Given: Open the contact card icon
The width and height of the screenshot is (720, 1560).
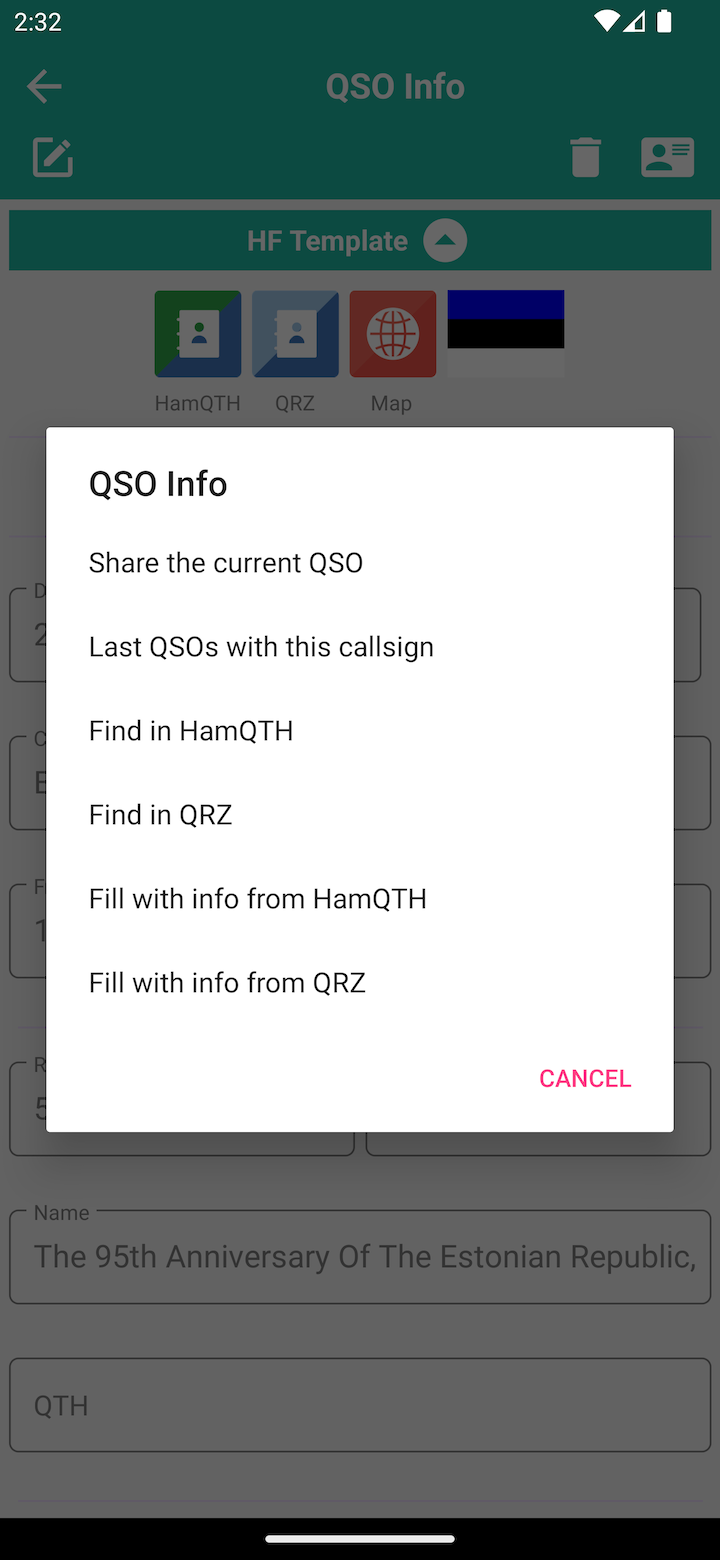Looking at the screenshot, I should click(667, 158).
